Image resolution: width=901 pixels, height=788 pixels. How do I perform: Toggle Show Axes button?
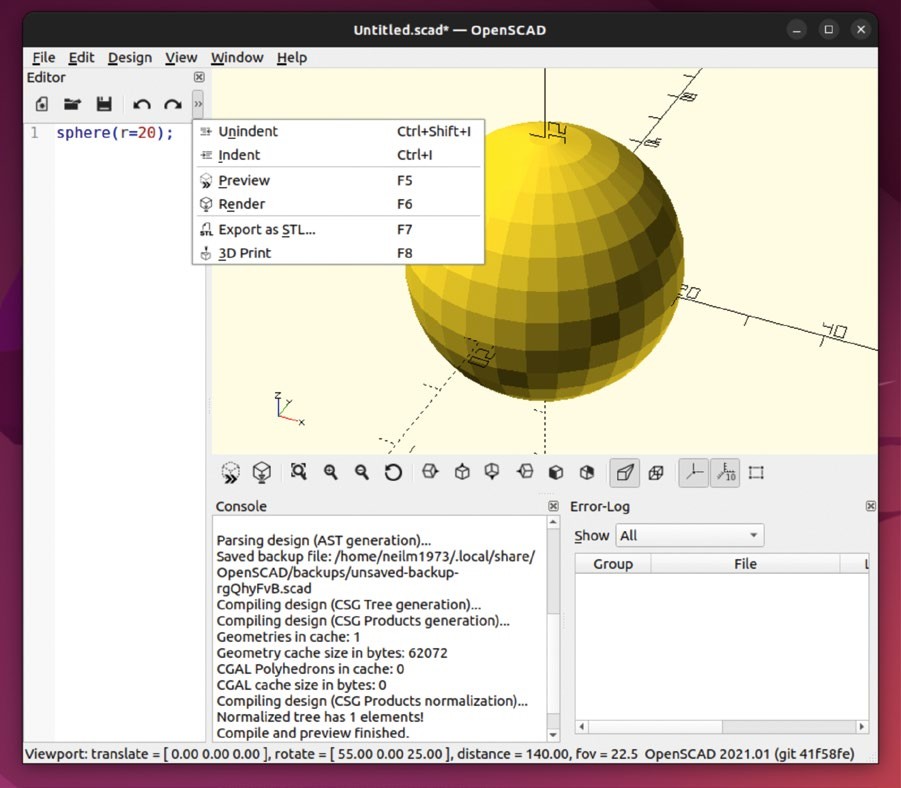tap(694, 472)
